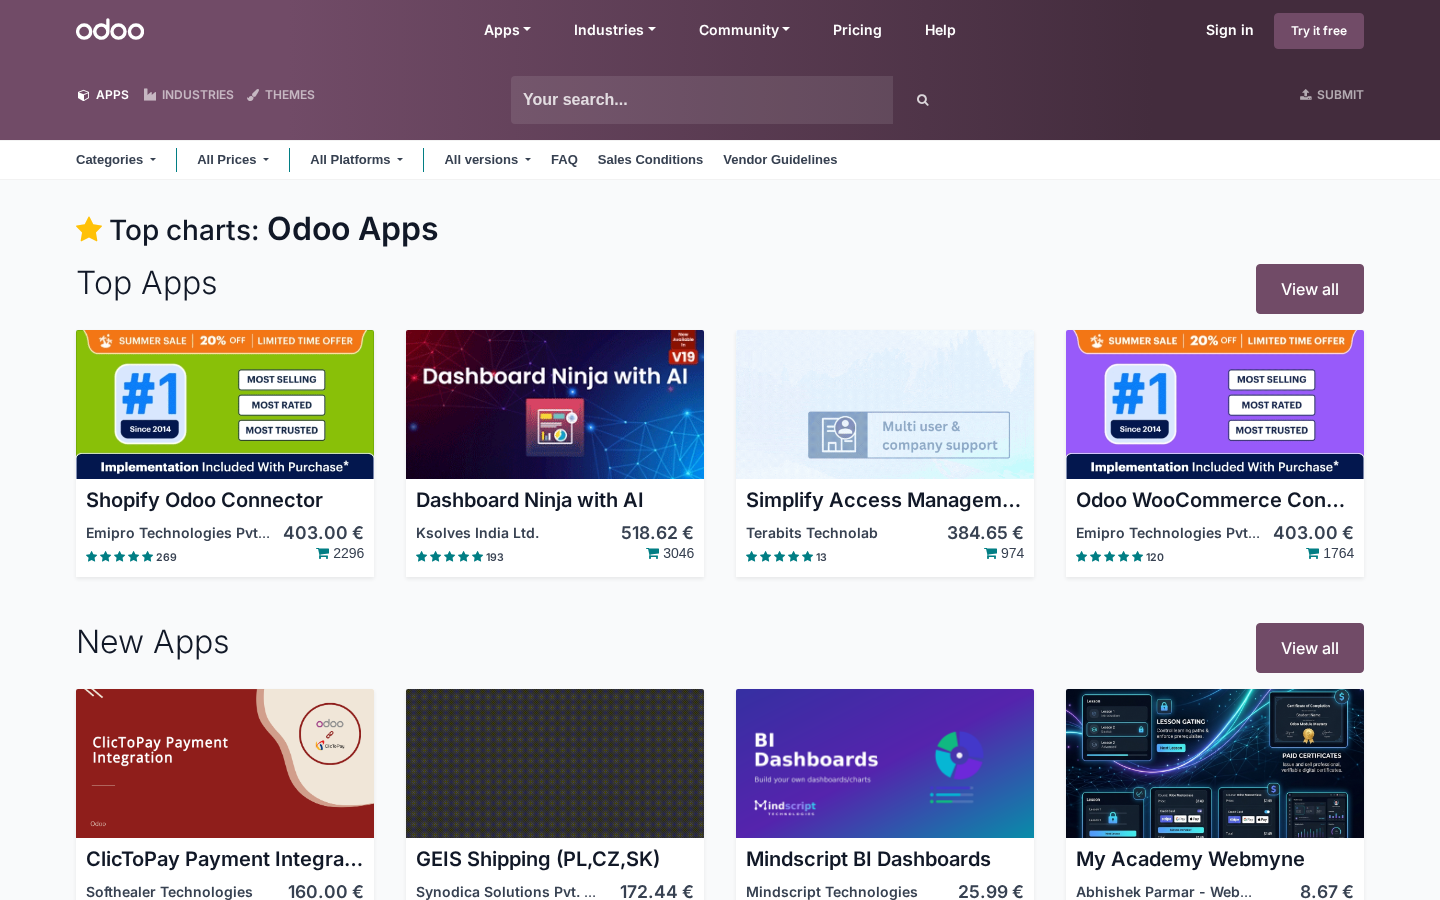
Task: Open the All Prices filter
Action: pos(233,160)
